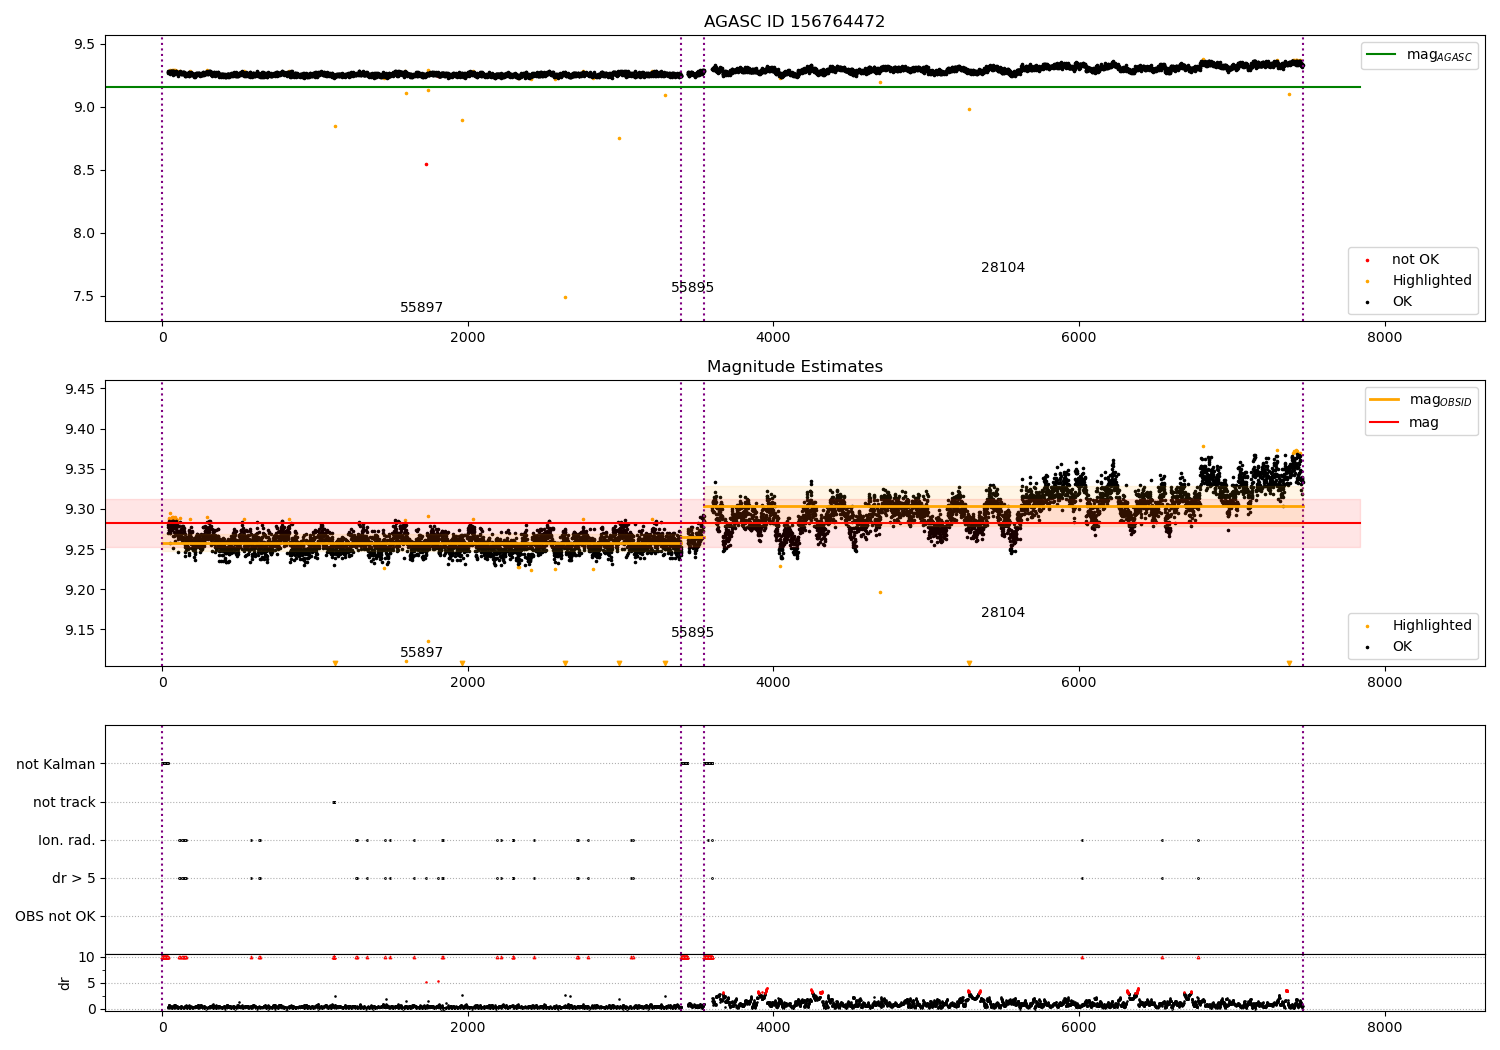Click the 55897 annotation in the top plot
Screen dimensions: 1500x1050
[421, 308]
